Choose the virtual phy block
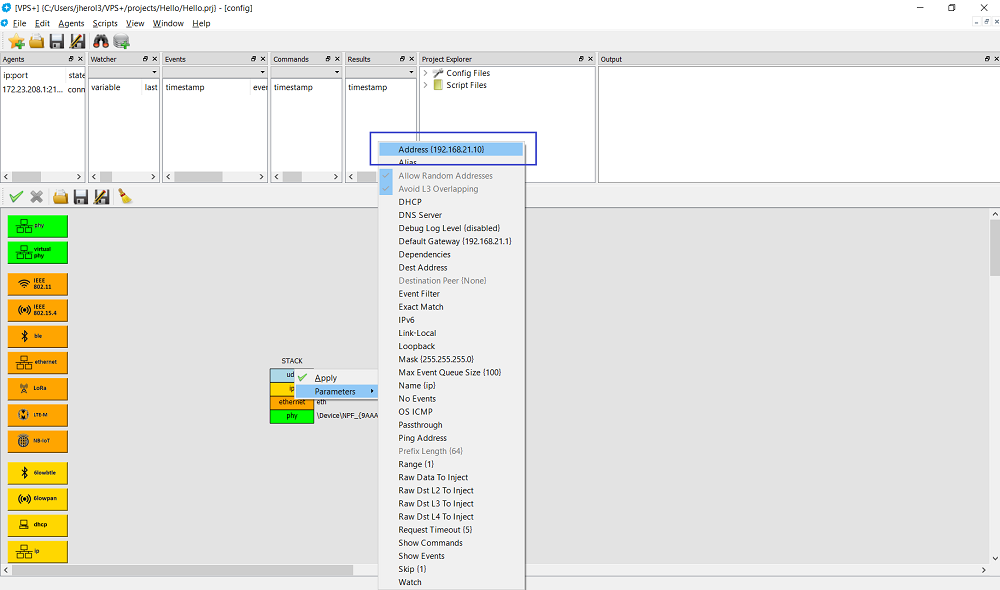The height and width of the screenshot is (590, 1000). tap(38, 252)
